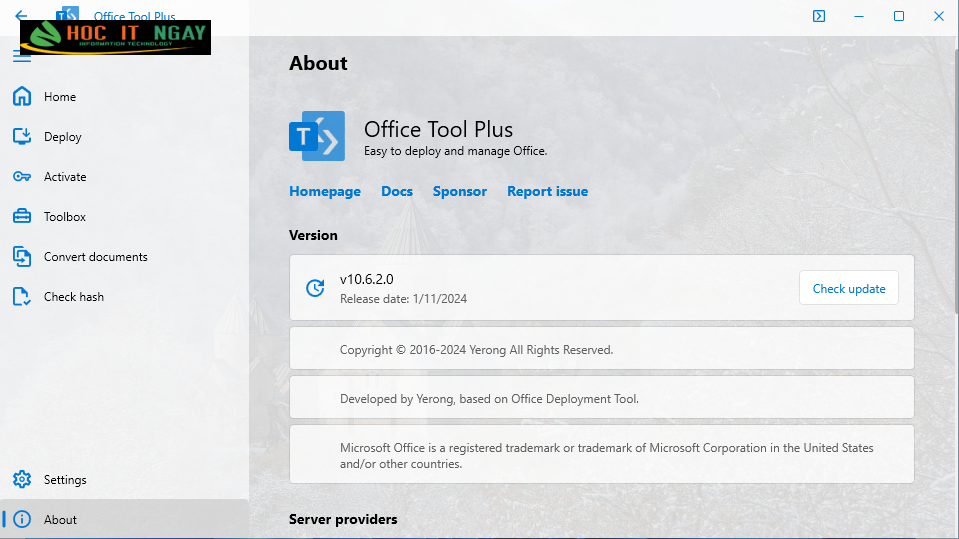The width and height of the screenshot is (959, 539).
Task: Click the Release date text
Action: pyautogui.click(x=403, y=299)
